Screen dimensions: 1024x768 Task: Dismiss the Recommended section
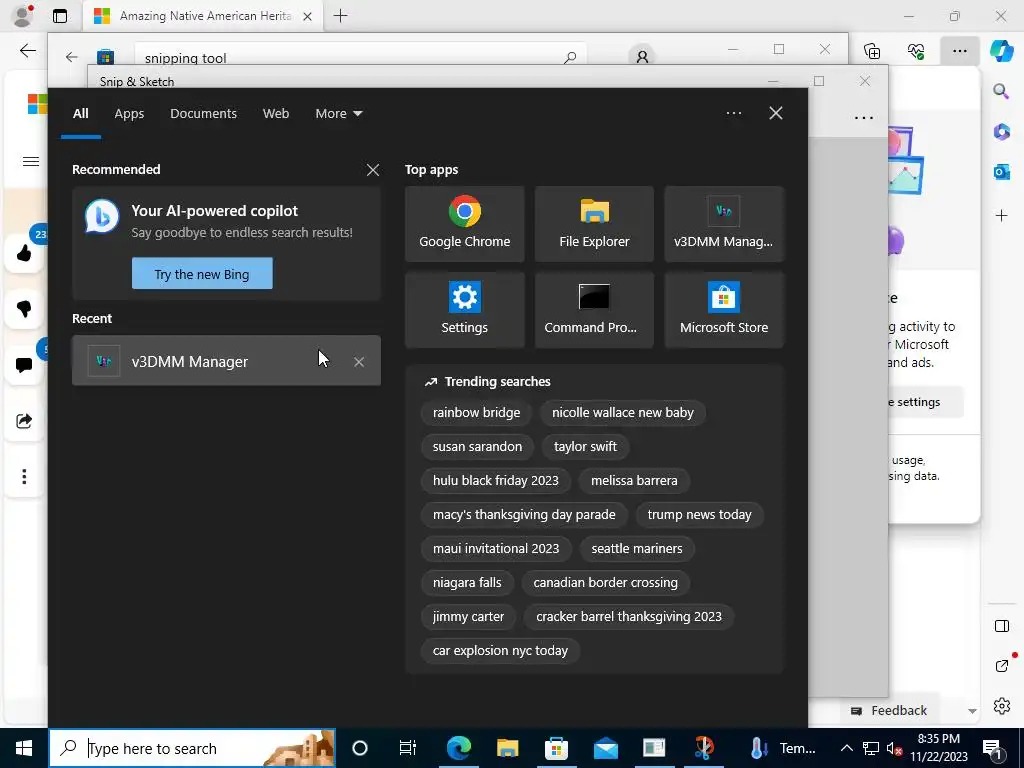point(373,170)
